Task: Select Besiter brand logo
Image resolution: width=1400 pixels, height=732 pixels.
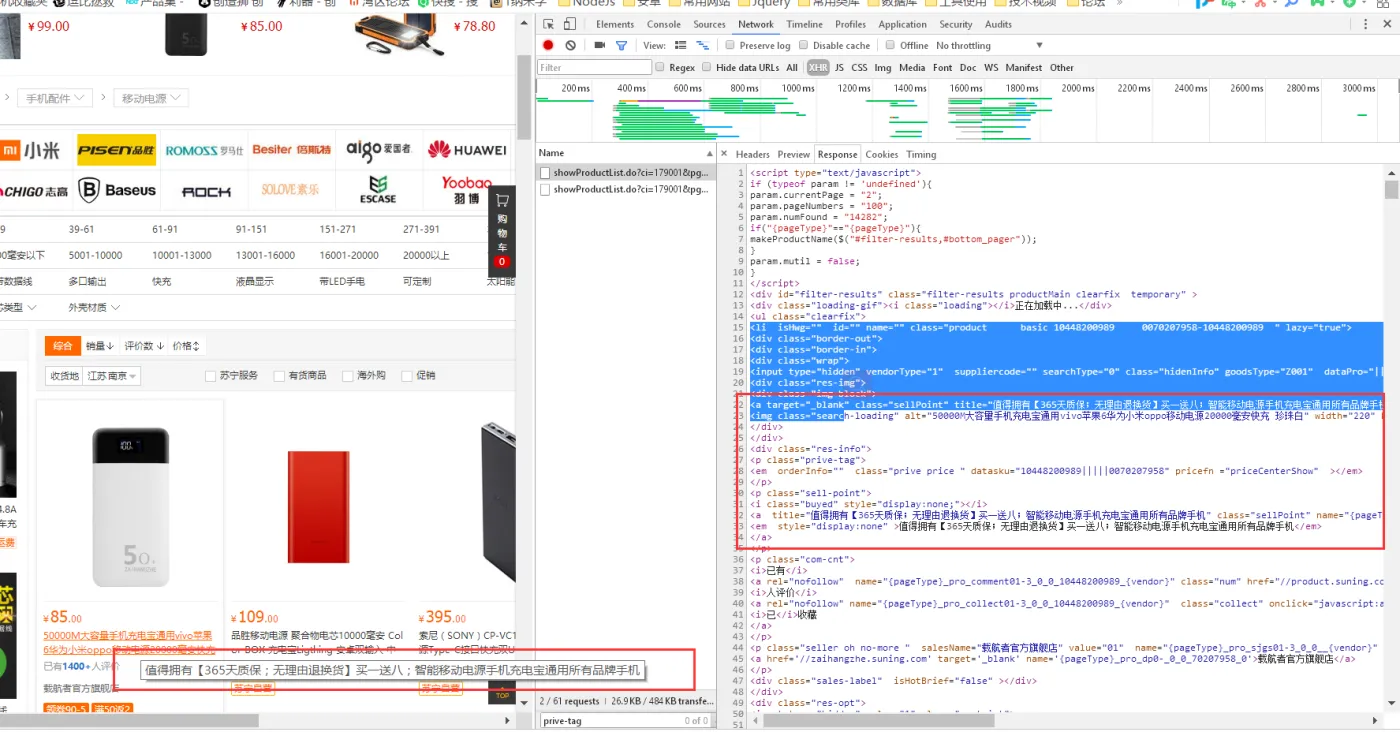Action: 291,150
